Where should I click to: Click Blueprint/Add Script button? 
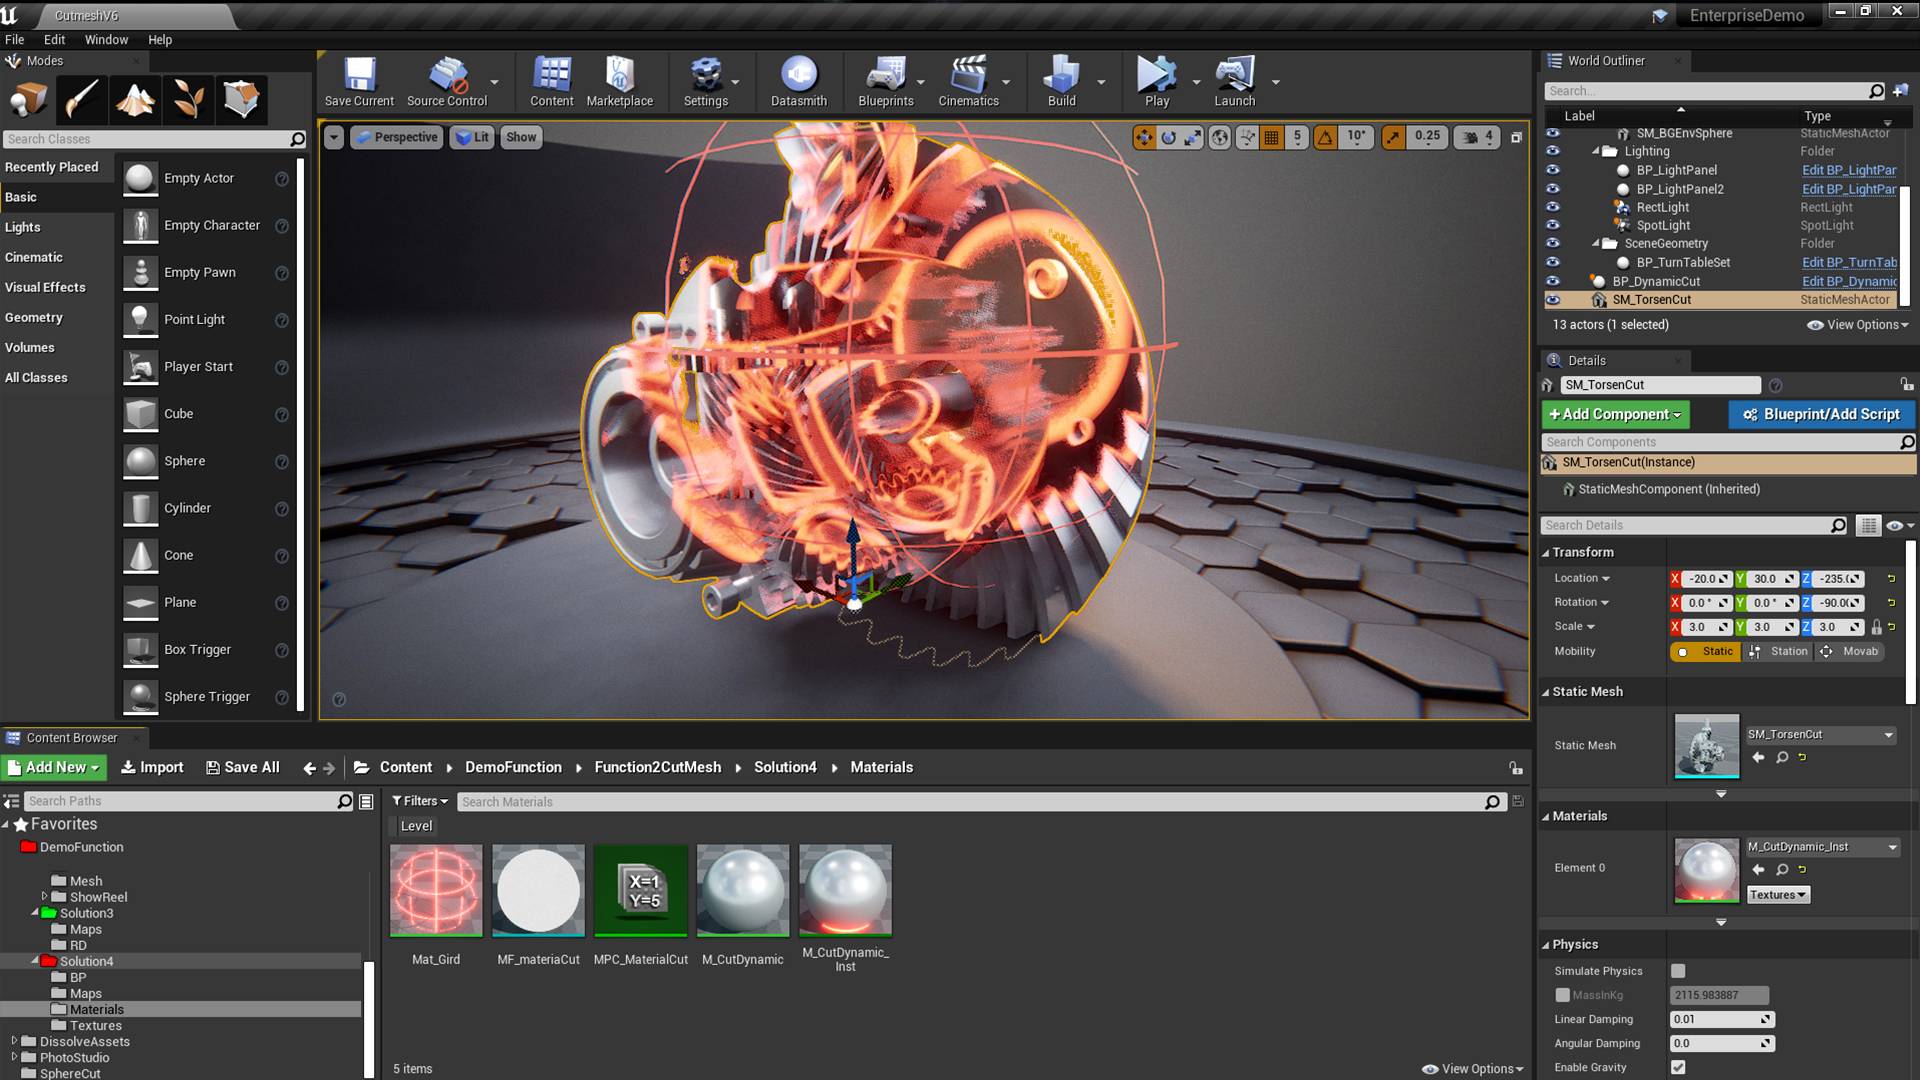point(1821,414)
